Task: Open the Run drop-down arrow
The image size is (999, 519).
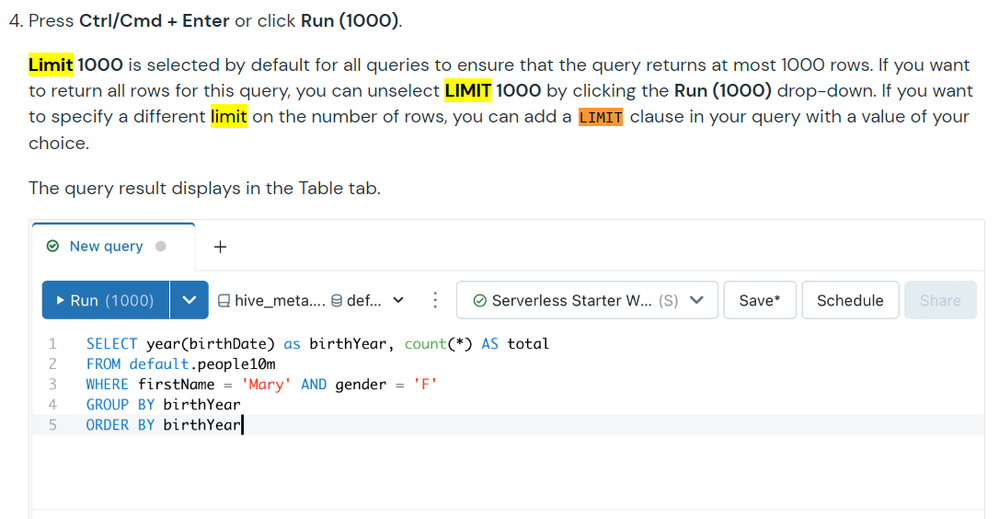Action: [189, 300]
